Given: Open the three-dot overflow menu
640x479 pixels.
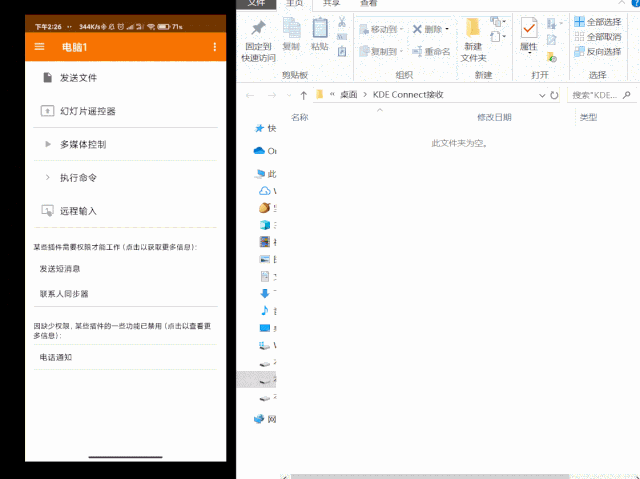Looking at the screenshot, I should coord(214,47).
